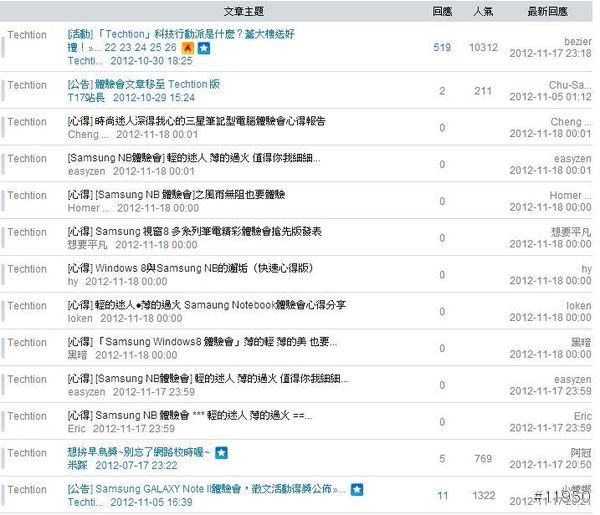
Task: Click the 10312 popularity value
Action: (x=484, y=47)
